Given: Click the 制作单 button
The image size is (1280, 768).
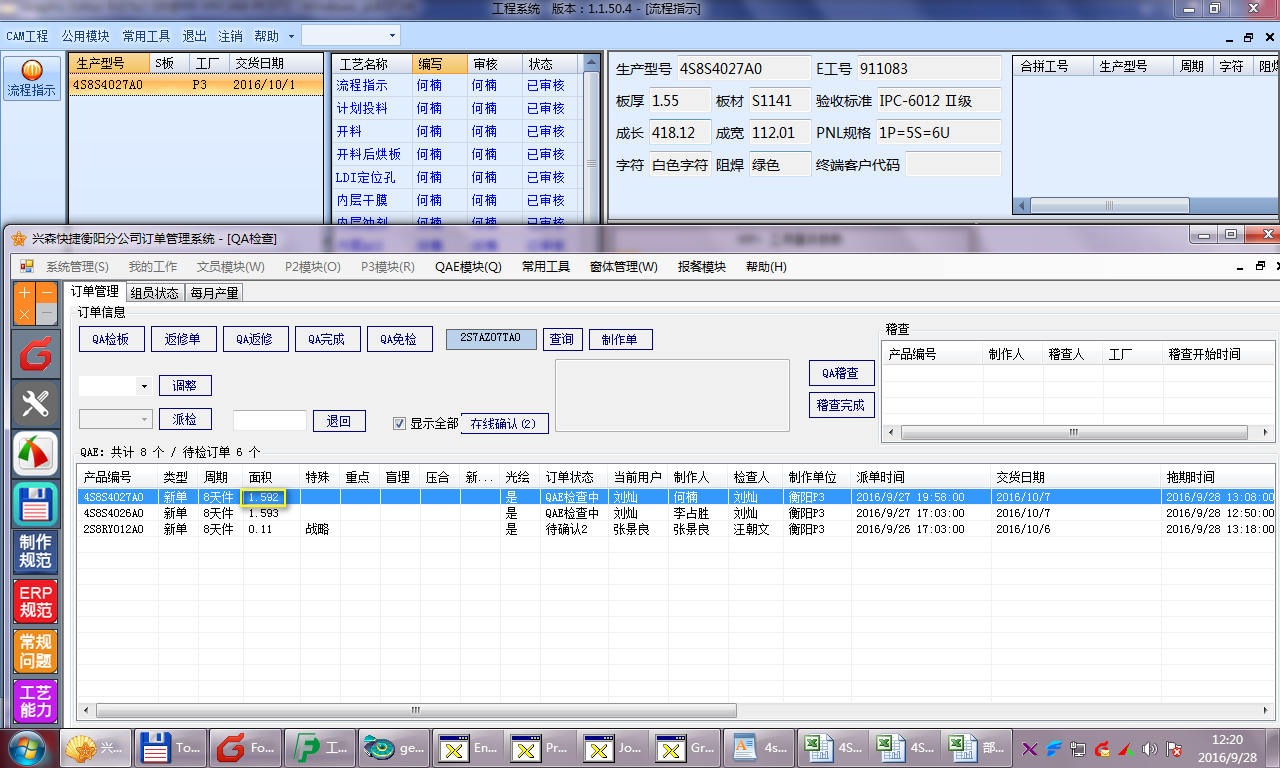Looking at the screenshot, I should tap(621, 339).
